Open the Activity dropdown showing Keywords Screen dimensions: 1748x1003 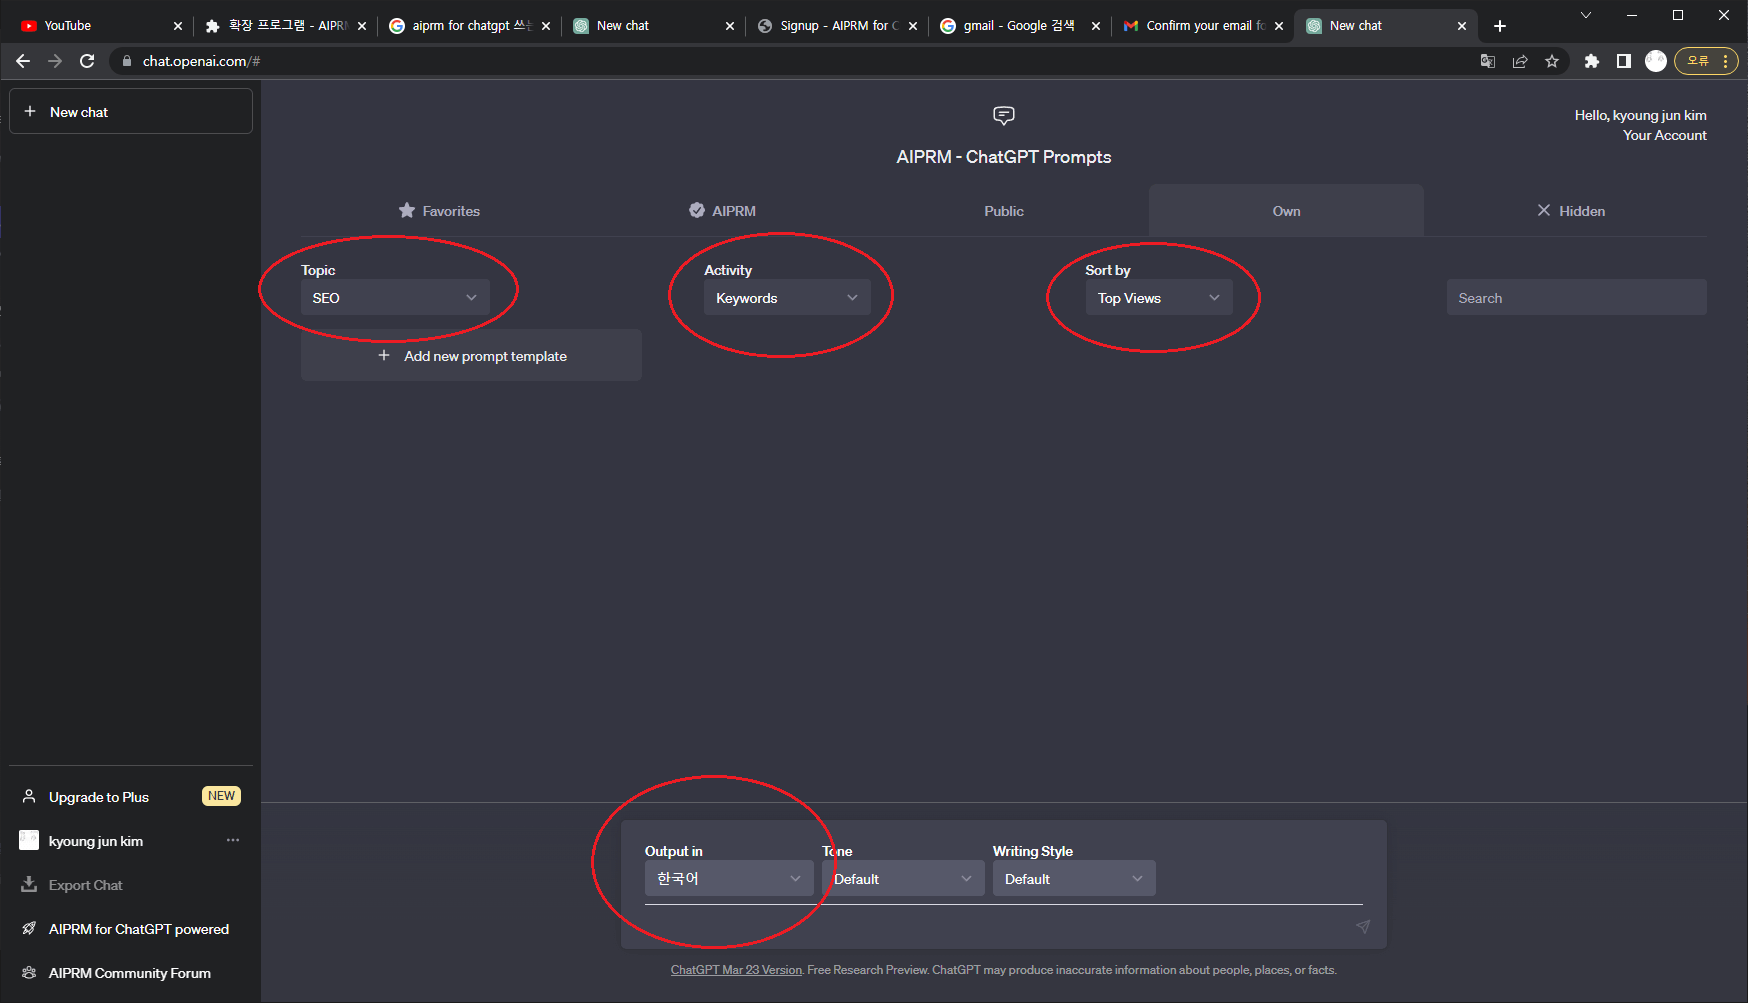pos(787,298)
